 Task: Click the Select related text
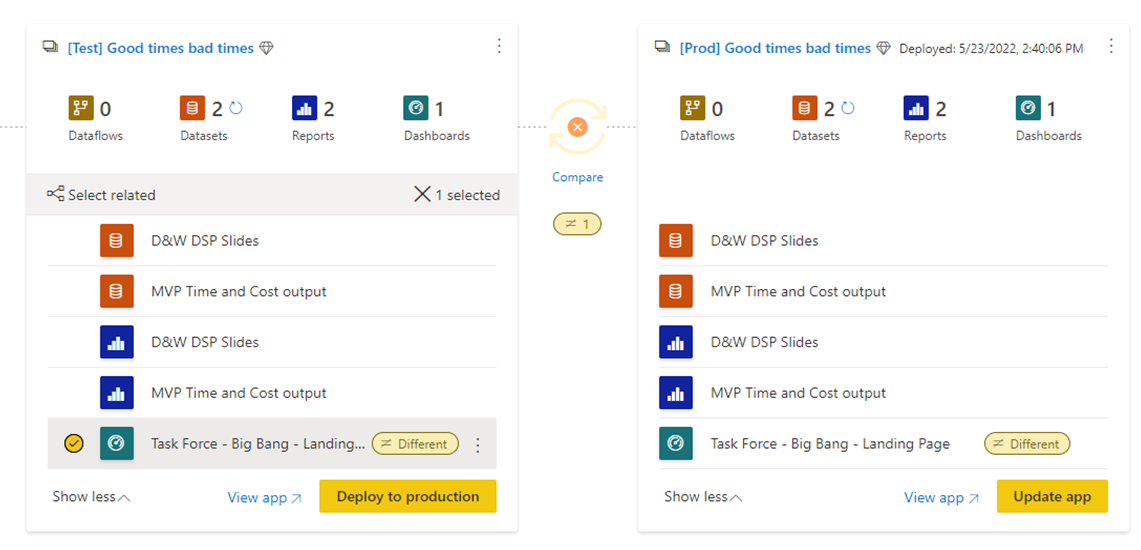(x=112, y=195)
